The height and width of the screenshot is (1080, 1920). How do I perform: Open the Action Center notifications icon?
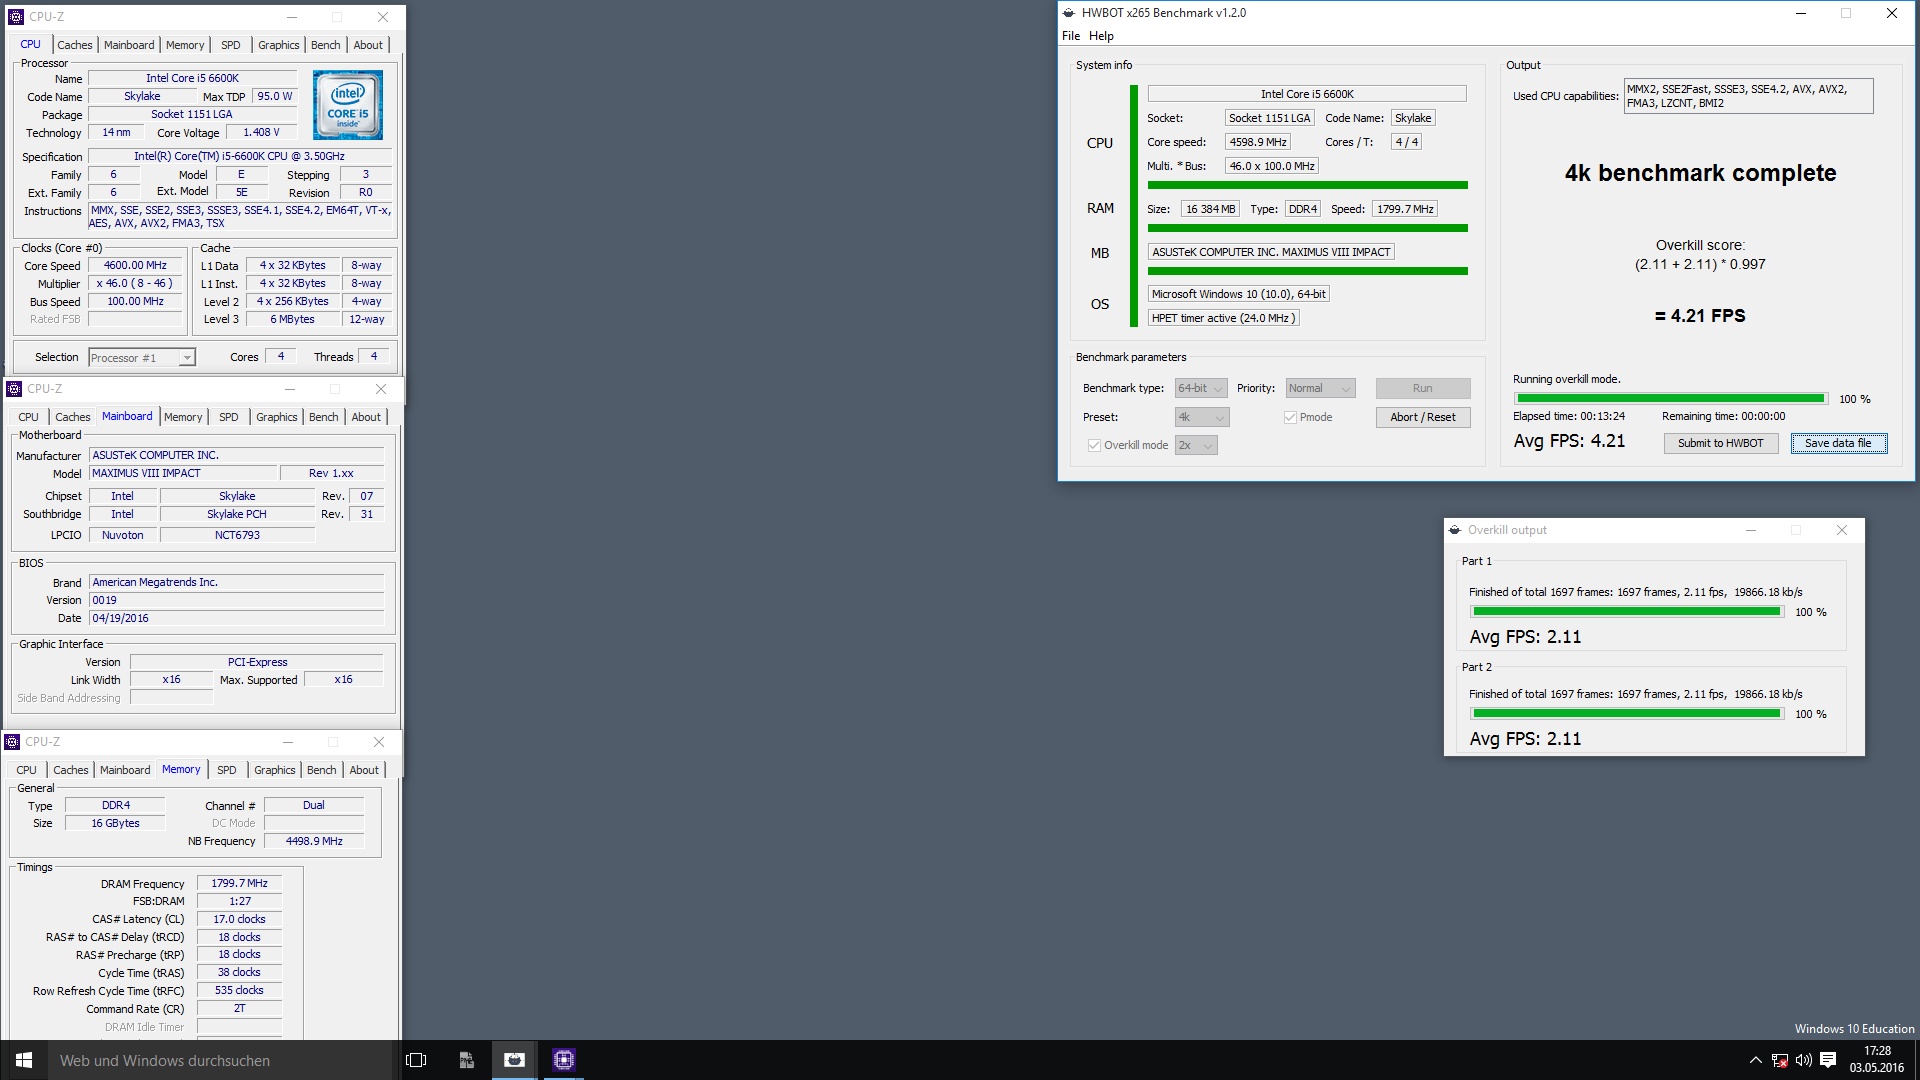click(1828, 1061)
